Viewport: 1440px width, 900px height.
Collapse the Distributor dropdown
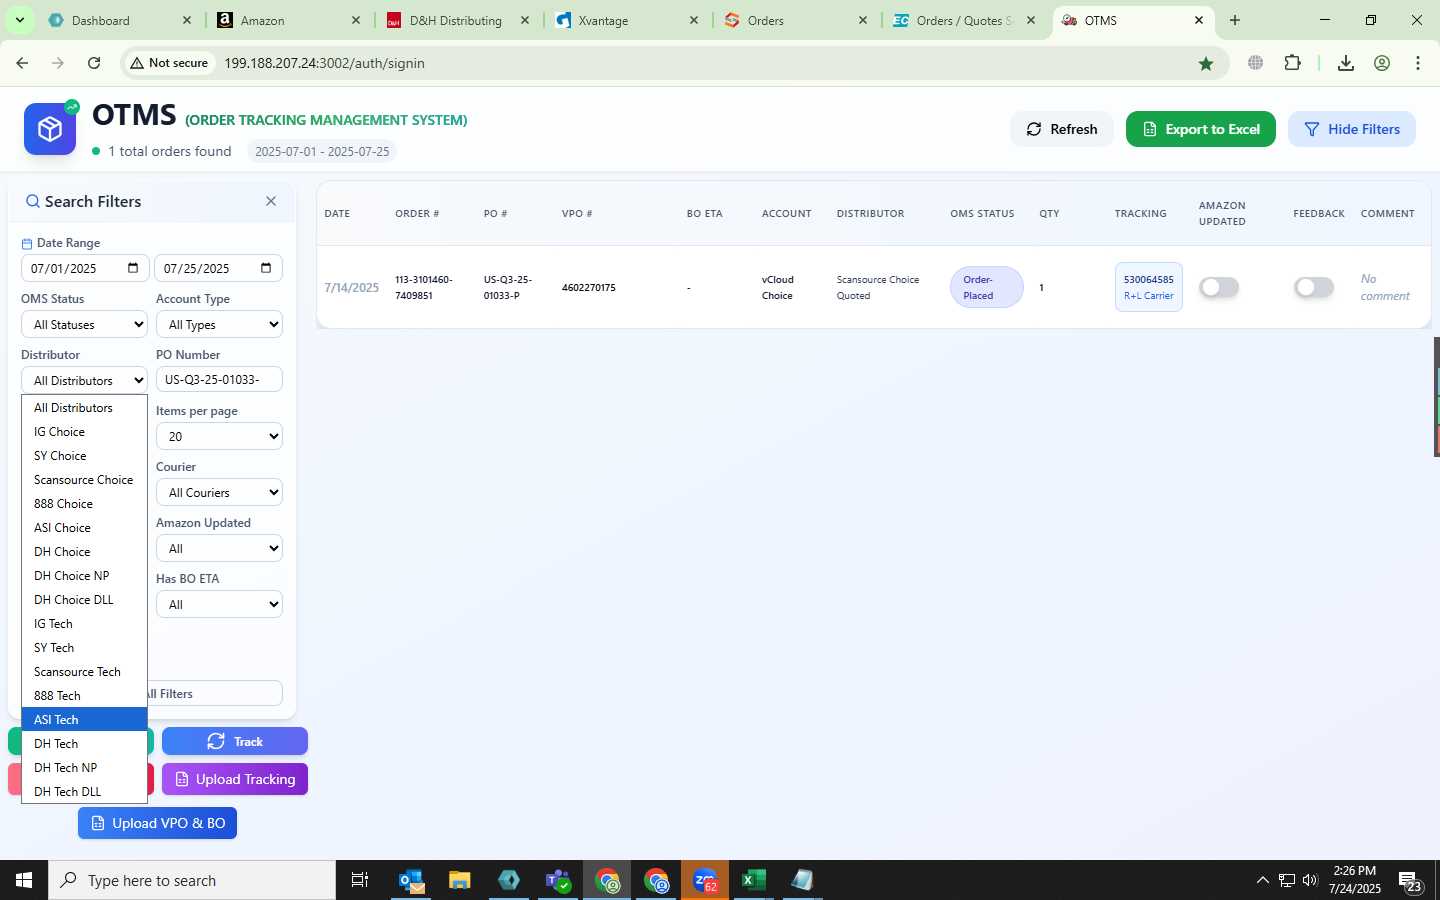coord(84,380)
